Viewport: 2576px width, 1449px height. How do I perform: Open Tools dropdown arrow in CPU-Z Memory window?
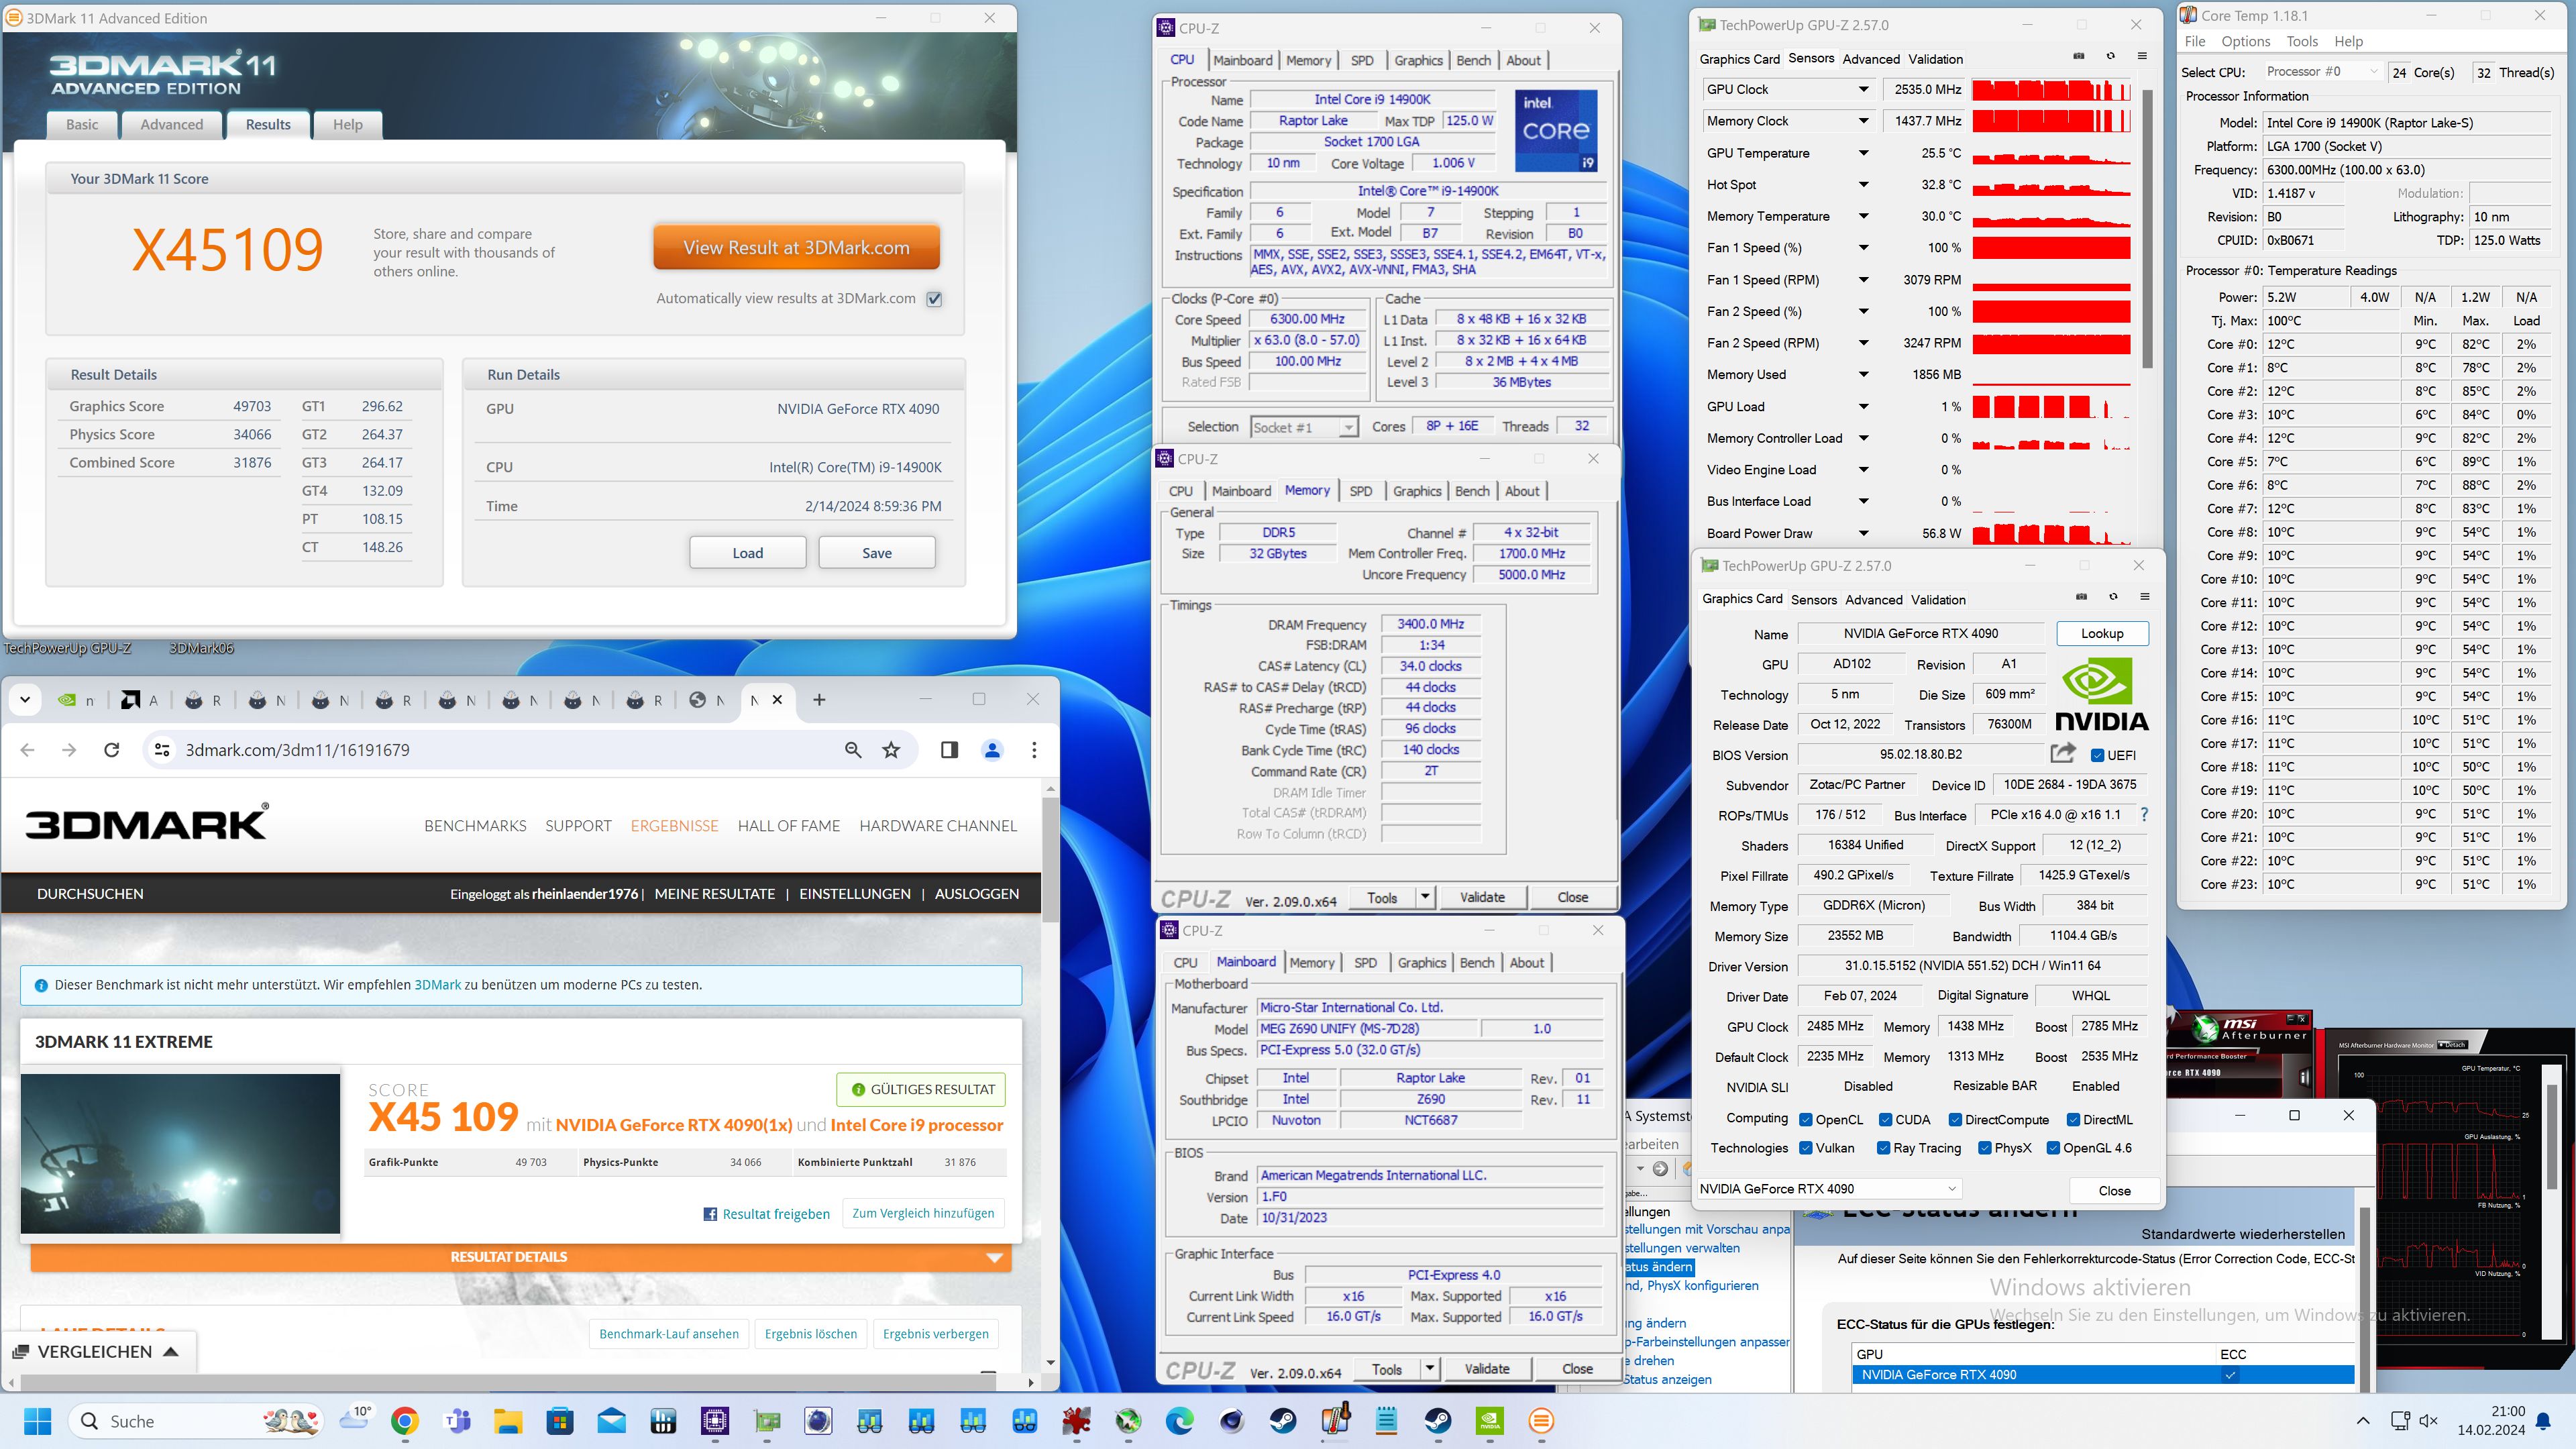[x=1426, y=897]
